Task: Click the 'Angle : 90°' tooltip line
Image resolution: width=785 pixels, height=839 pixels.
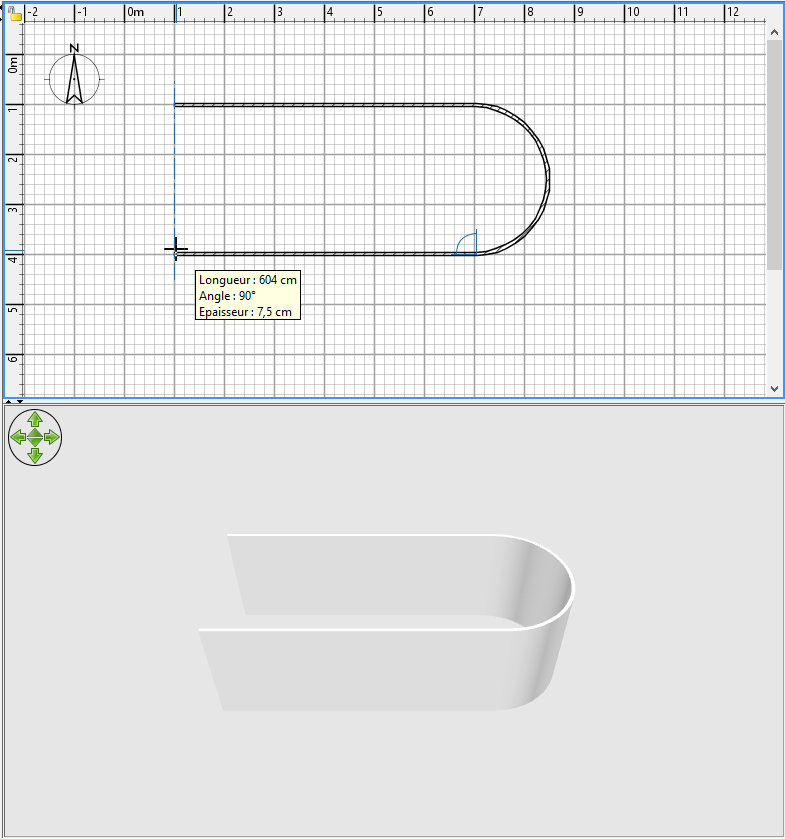Action: [x=227, y=296]
